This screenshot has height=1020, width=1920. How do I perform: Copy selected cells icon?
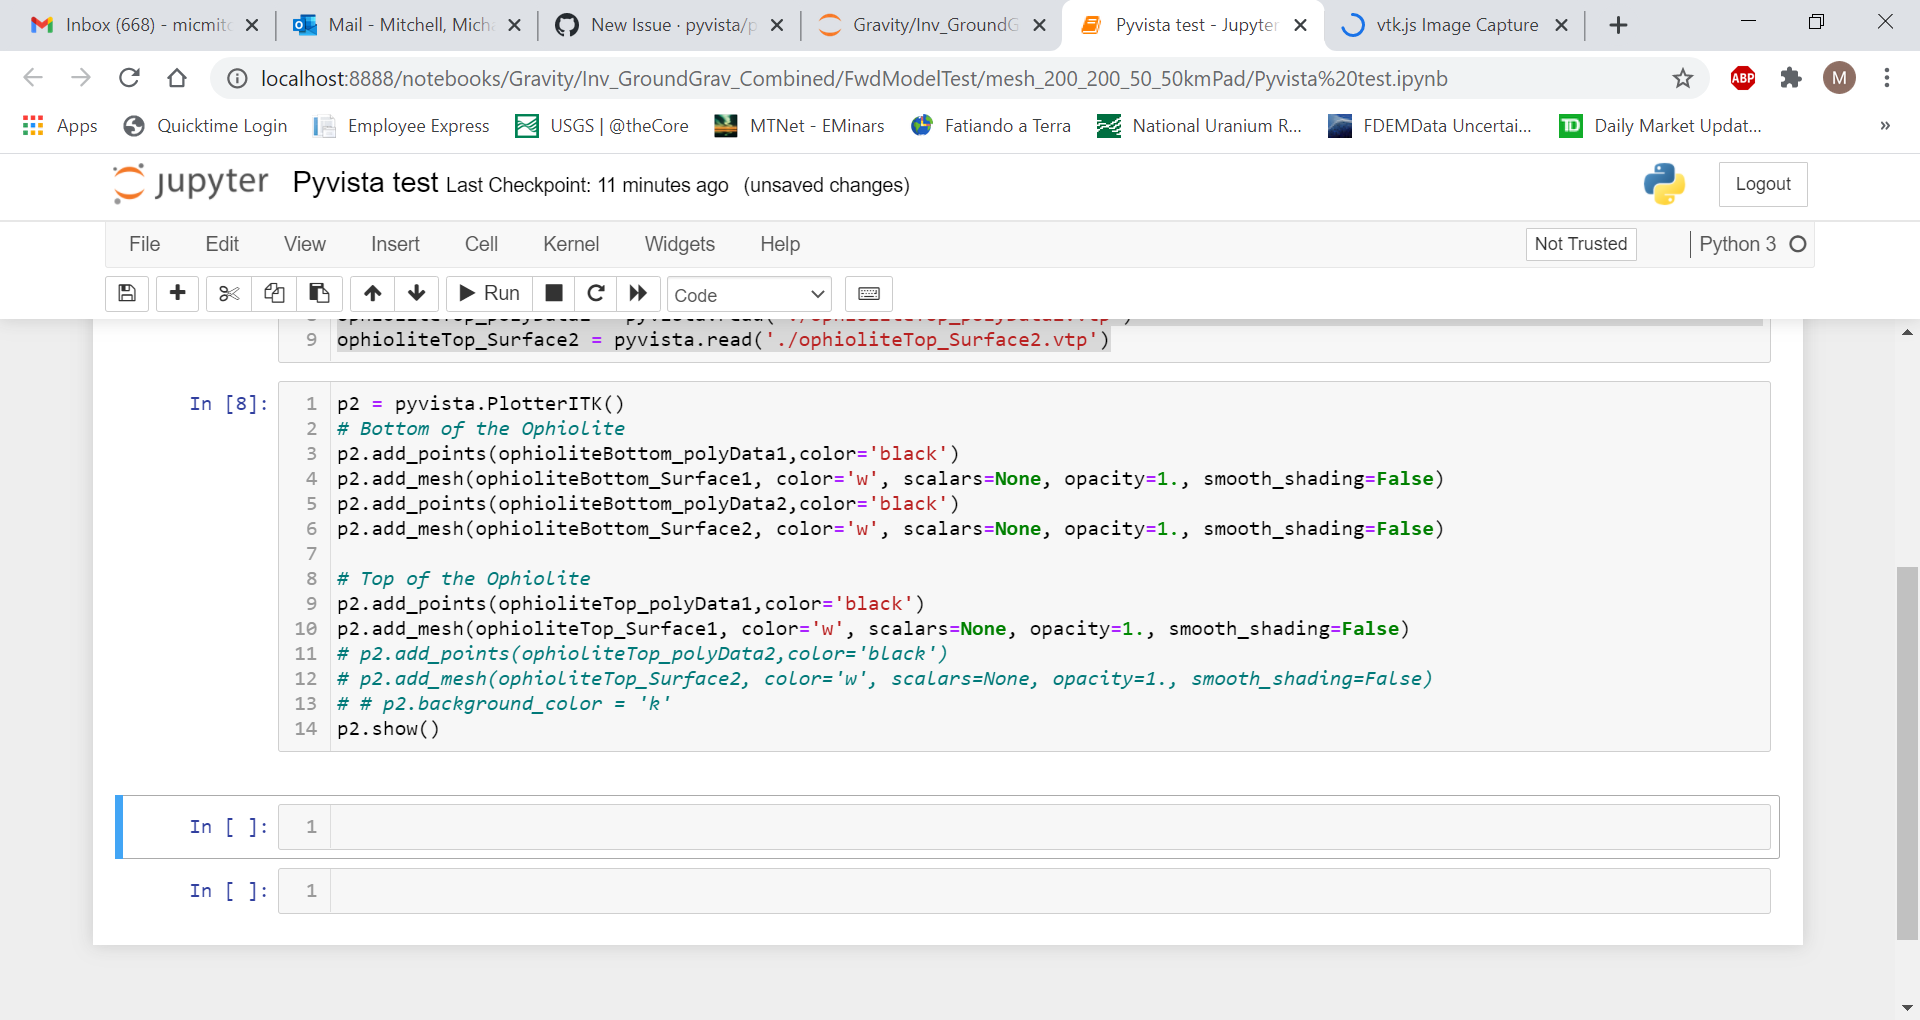click(x=274, y=293)
